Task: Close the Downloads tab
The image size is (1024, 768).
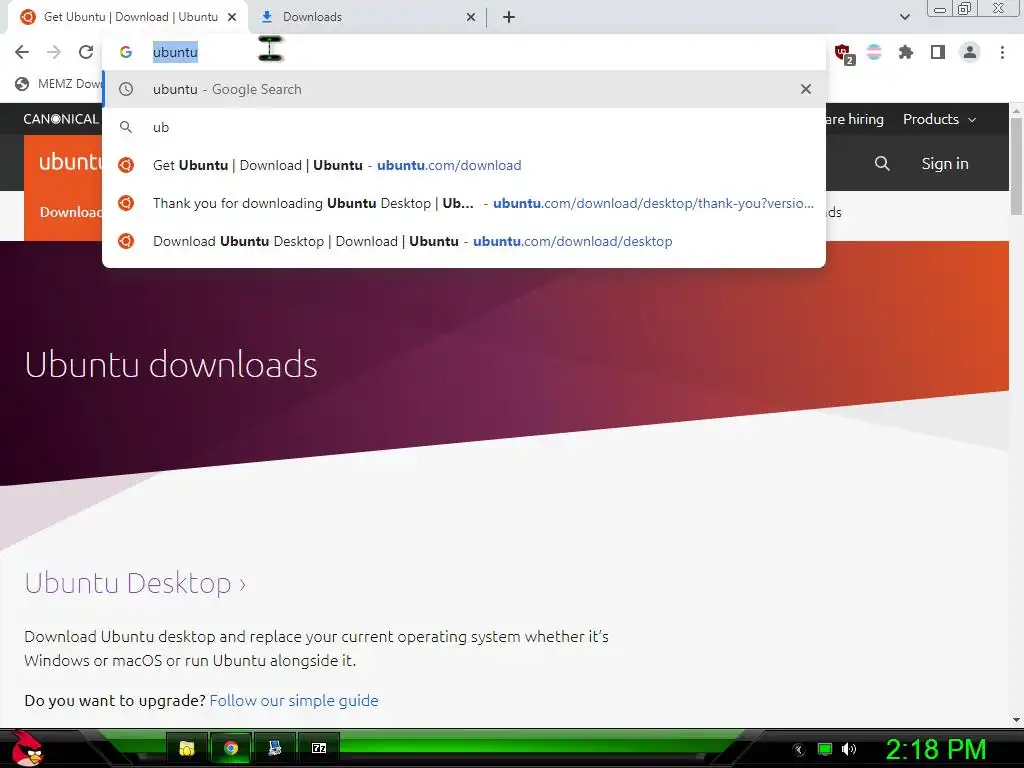Action: (x=471, y=17)
